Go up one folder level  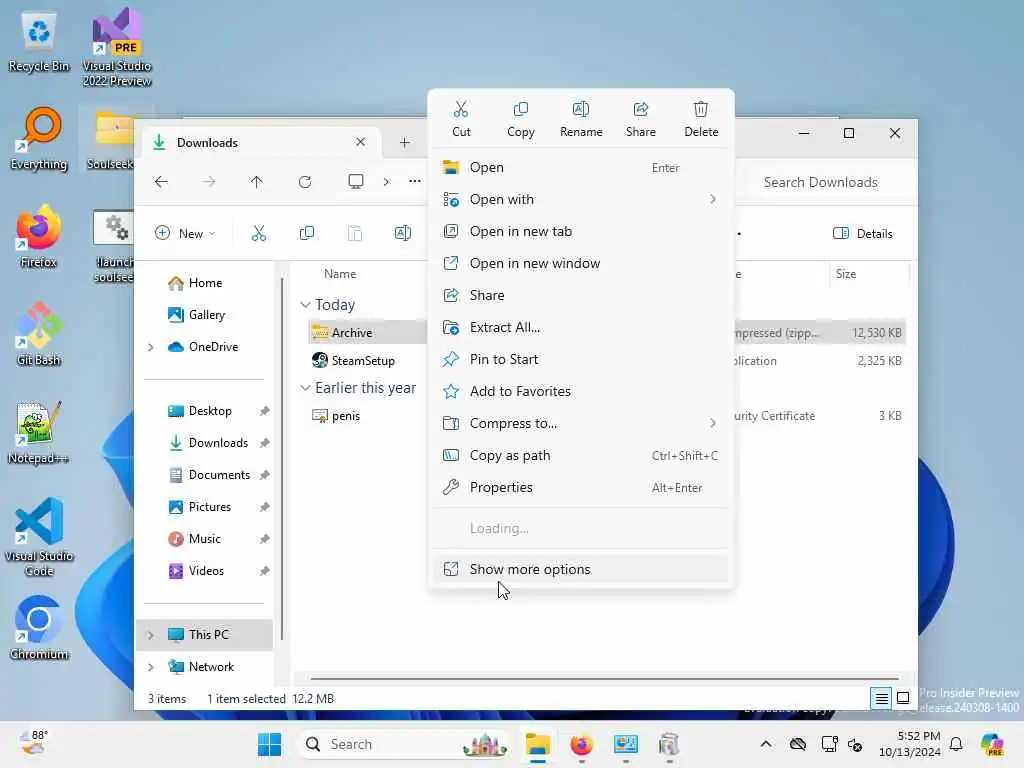256,182
